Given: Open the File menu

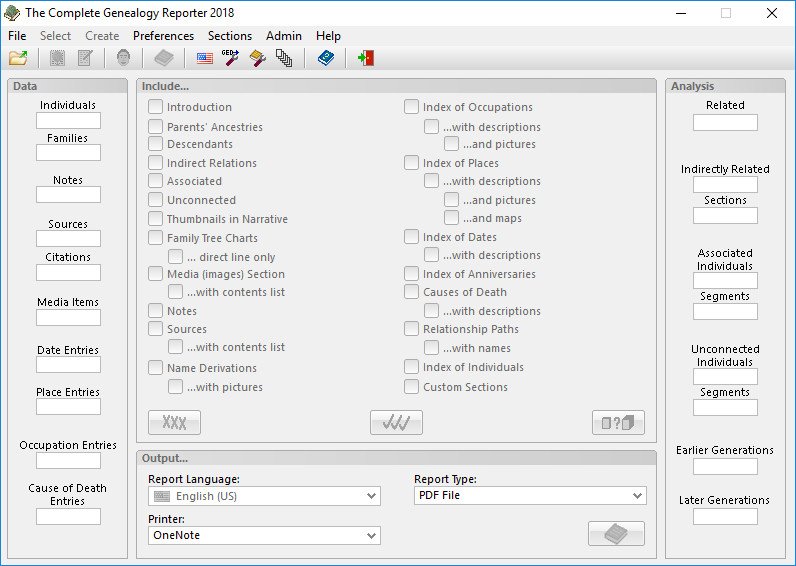Looking at the screenshot, I should [x=17, y=36].
